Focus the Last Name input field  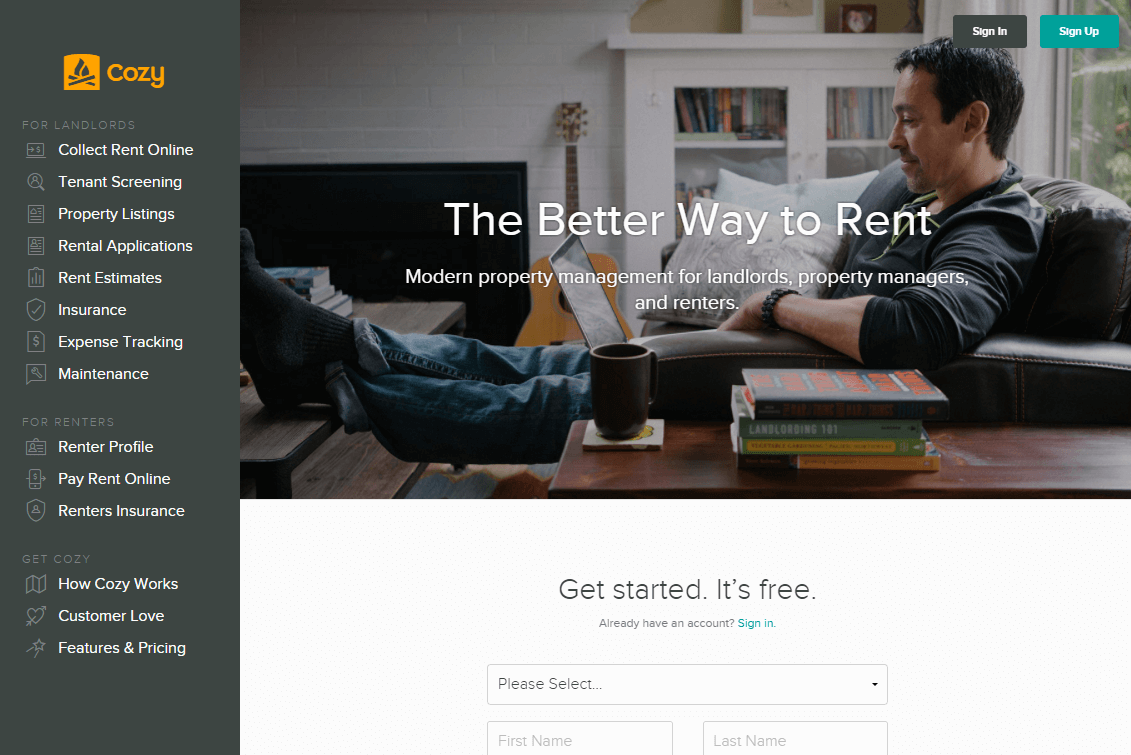(795, 739)
